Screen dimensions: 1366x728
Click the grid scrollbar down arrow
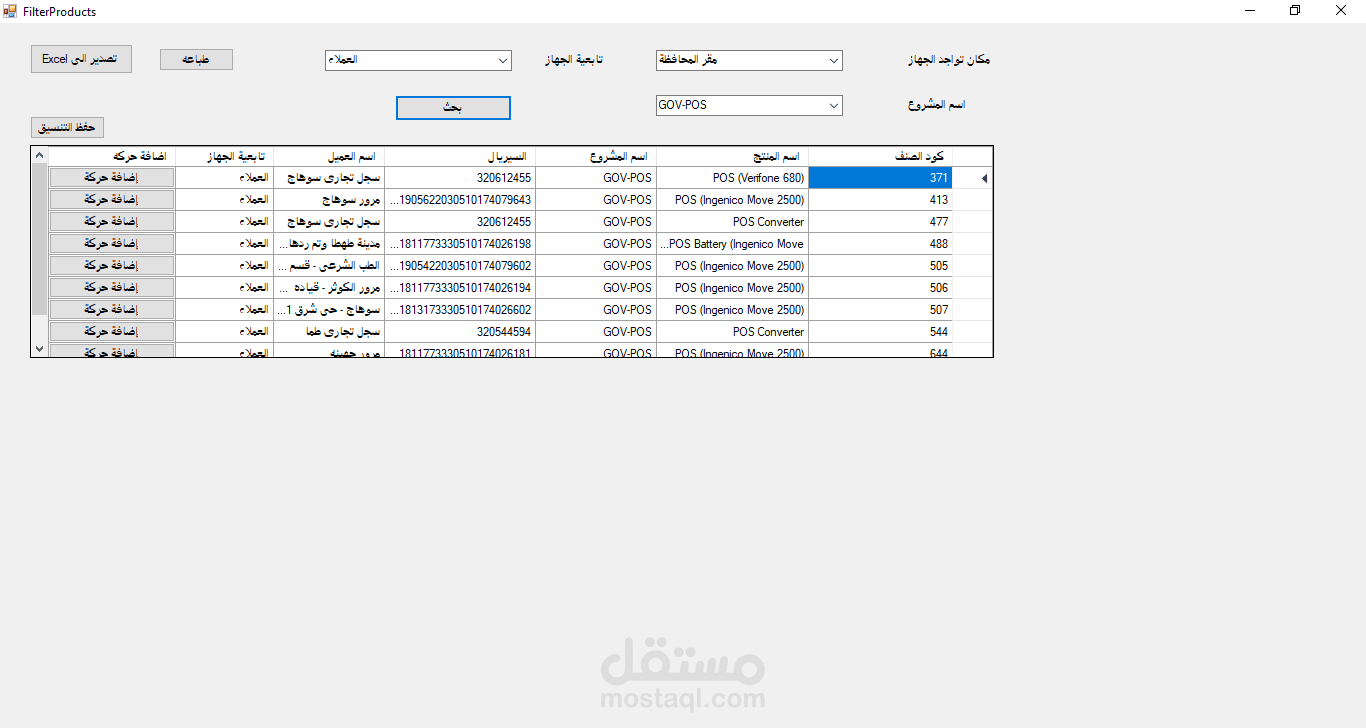pyautogui.click(x=39, y=349)
